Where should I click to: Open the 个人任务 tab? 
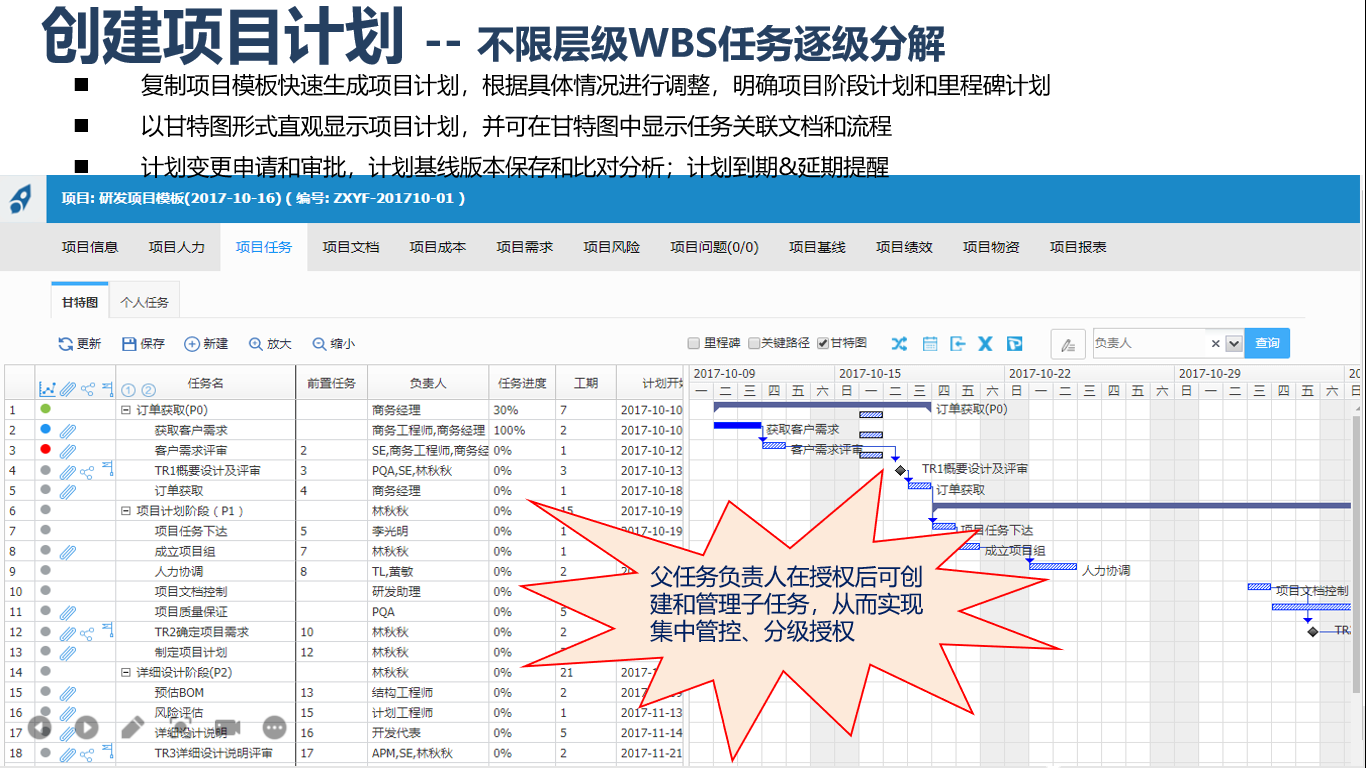point(145,302)
